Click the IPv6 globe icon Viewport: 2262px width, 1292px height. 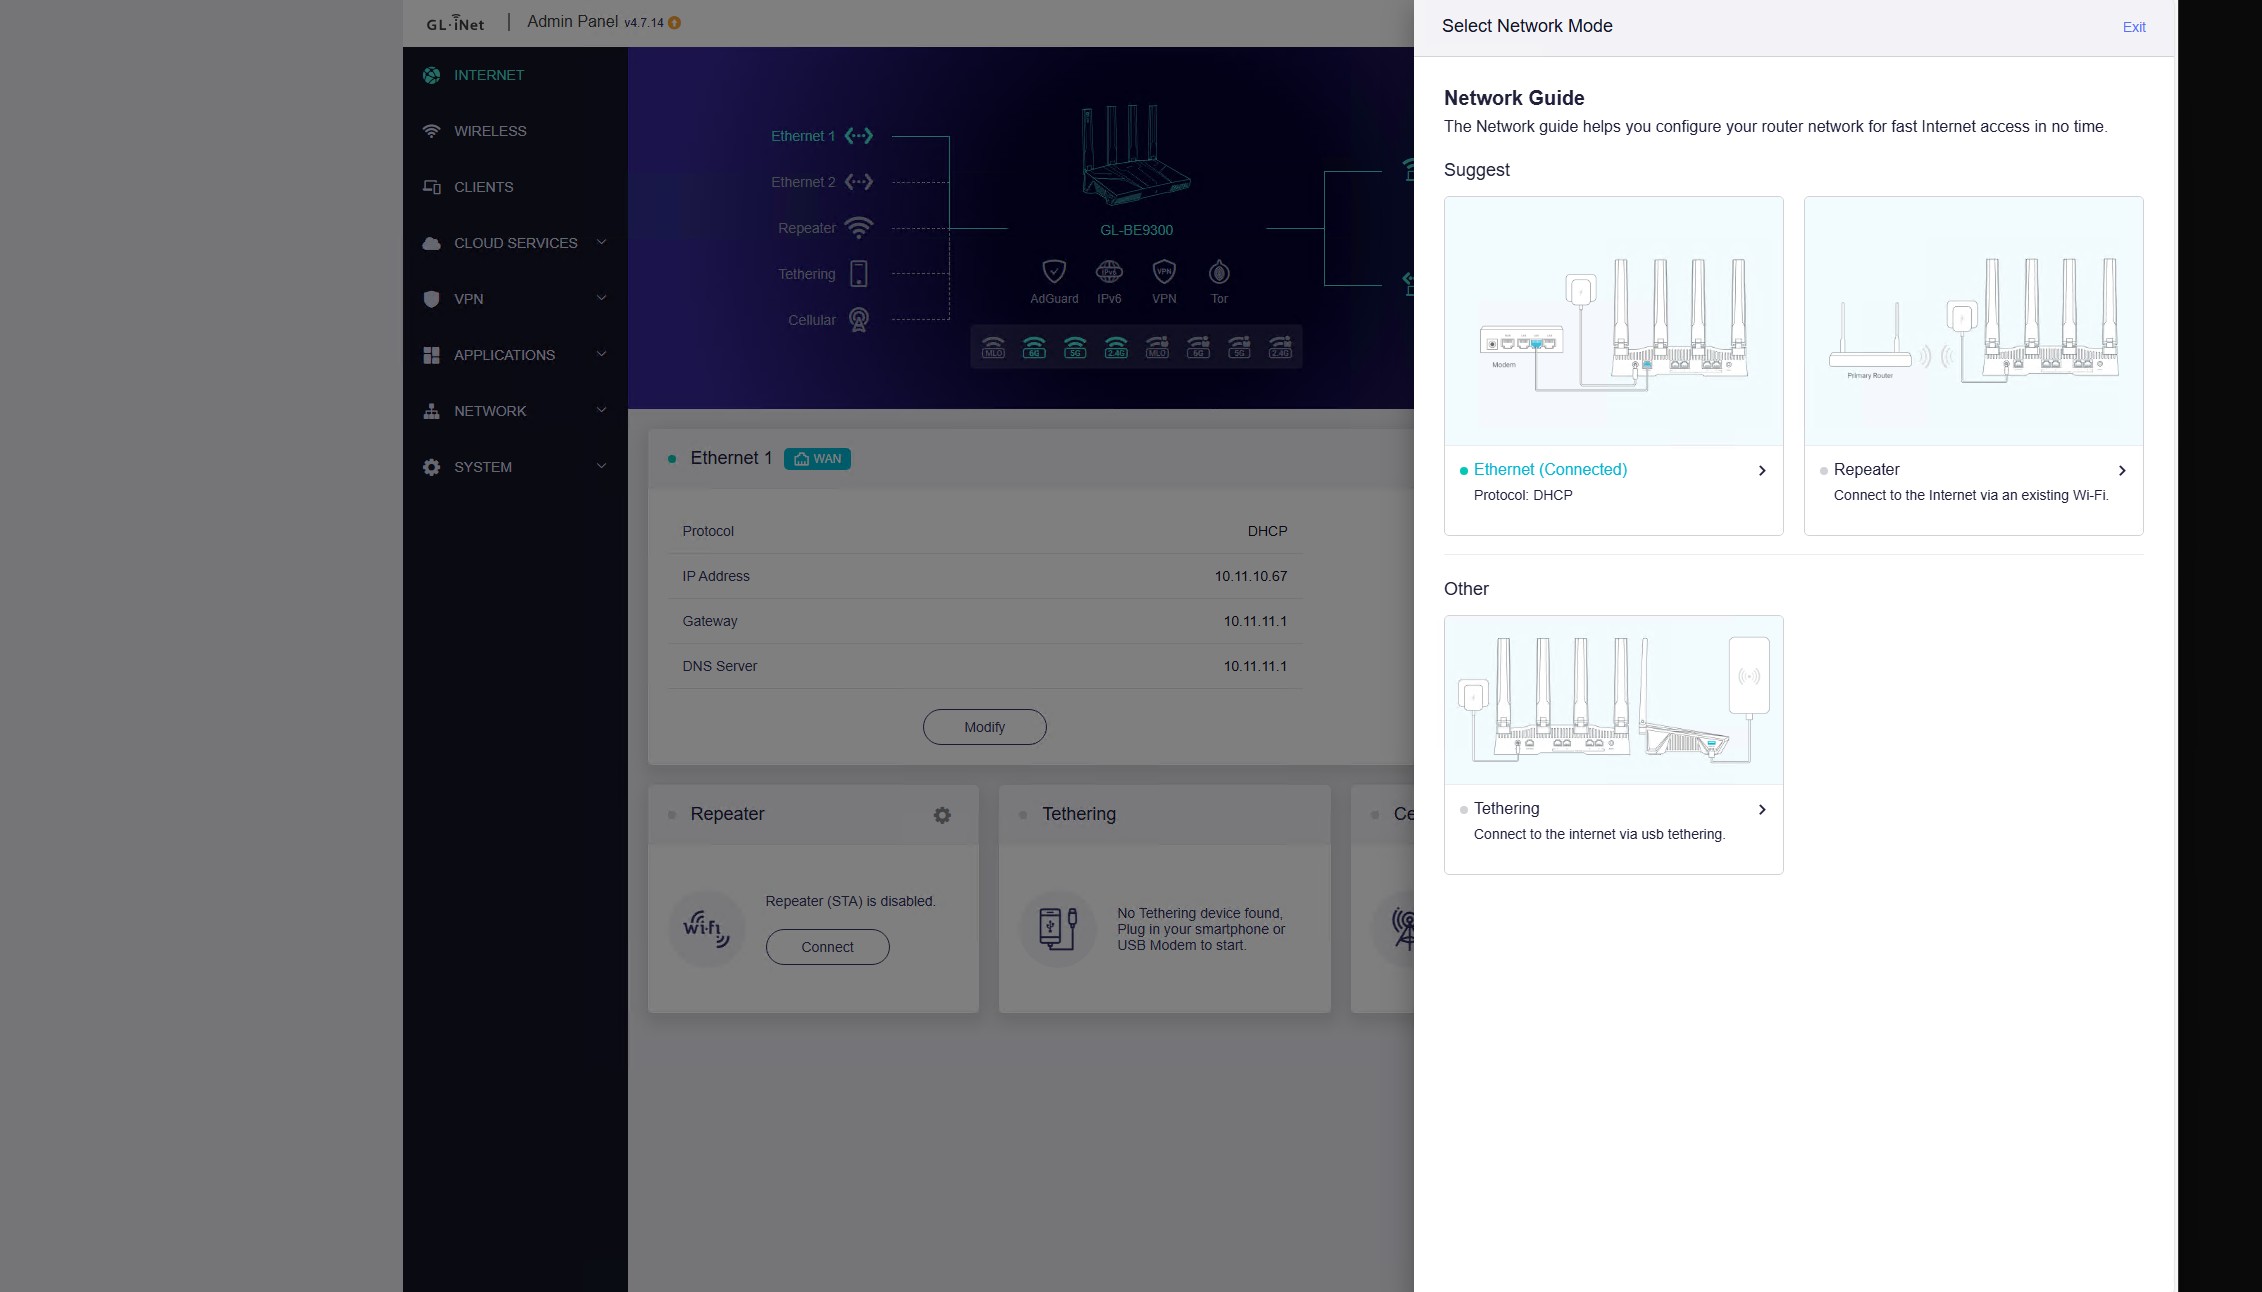pyautogui.click(x=1109, y=272)
